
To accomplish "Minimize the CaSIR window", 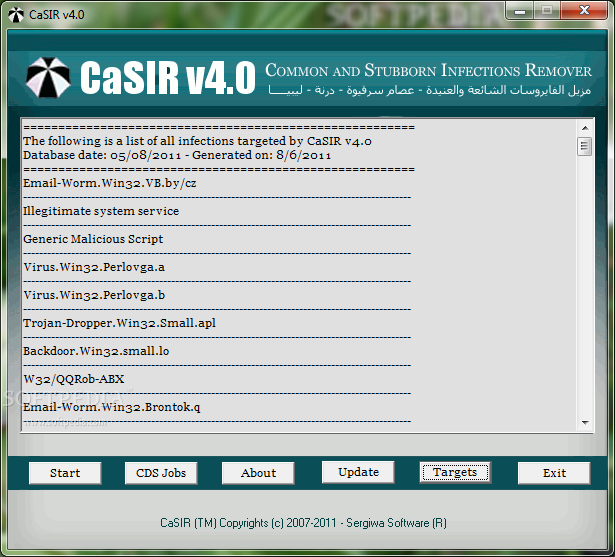I will tap(520, 11).
